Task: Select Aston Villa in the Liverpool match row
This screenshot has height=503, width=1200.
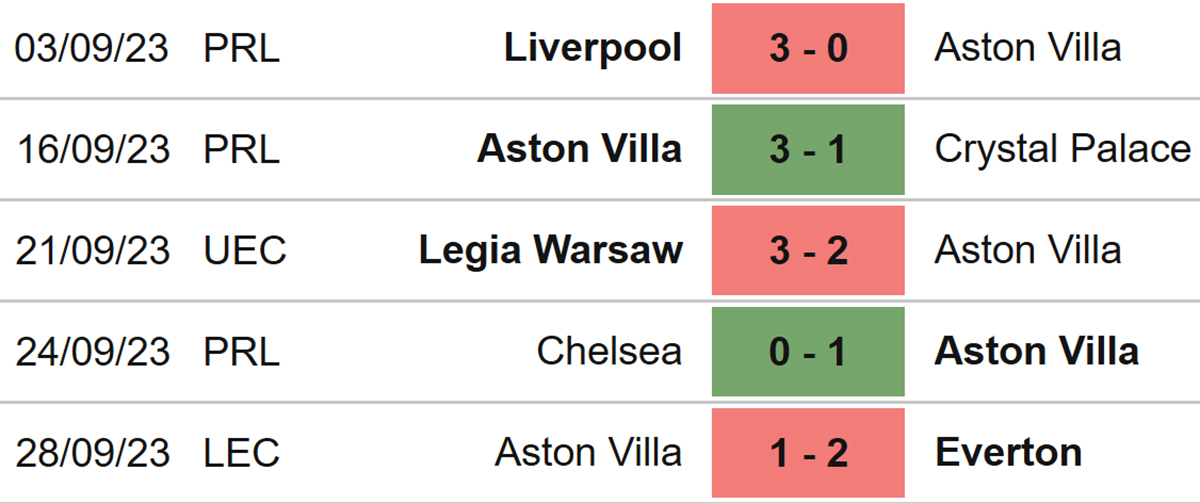Action: pos(1028,48)
